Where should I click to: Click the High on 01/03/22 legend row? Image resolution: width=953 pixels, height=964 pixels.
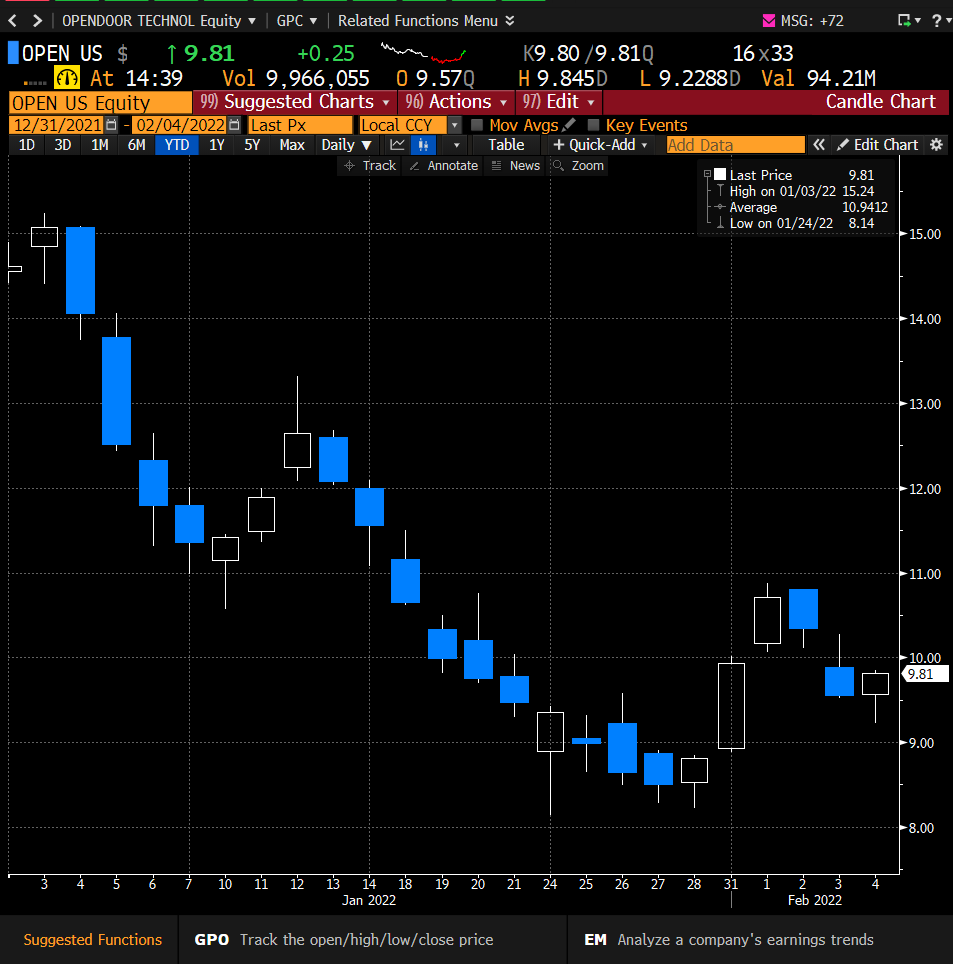(802, 191)
